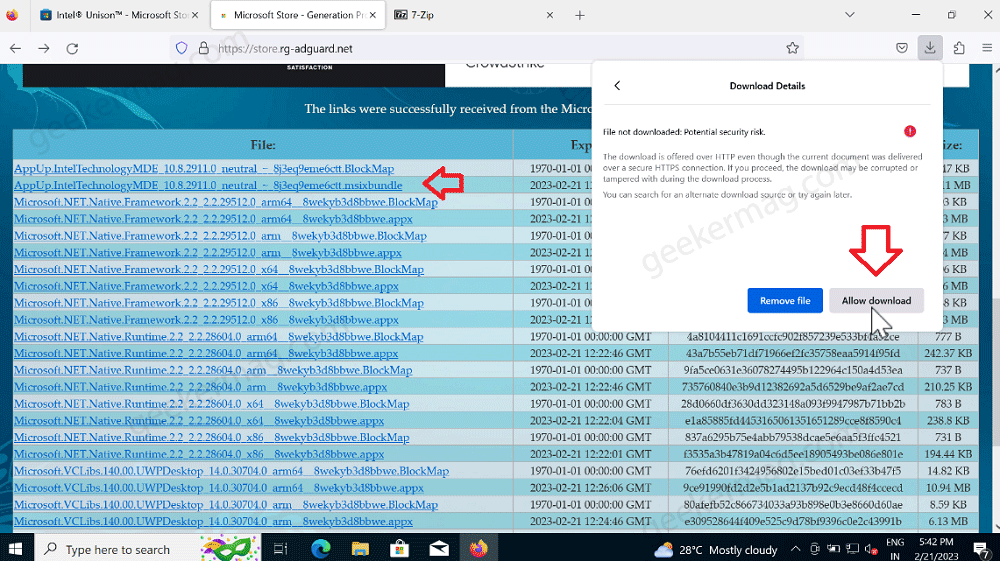Open NET.Native.Framework arm BlockMap link
This screenshot has width=1000, height=561.
(x=220, y=236)
